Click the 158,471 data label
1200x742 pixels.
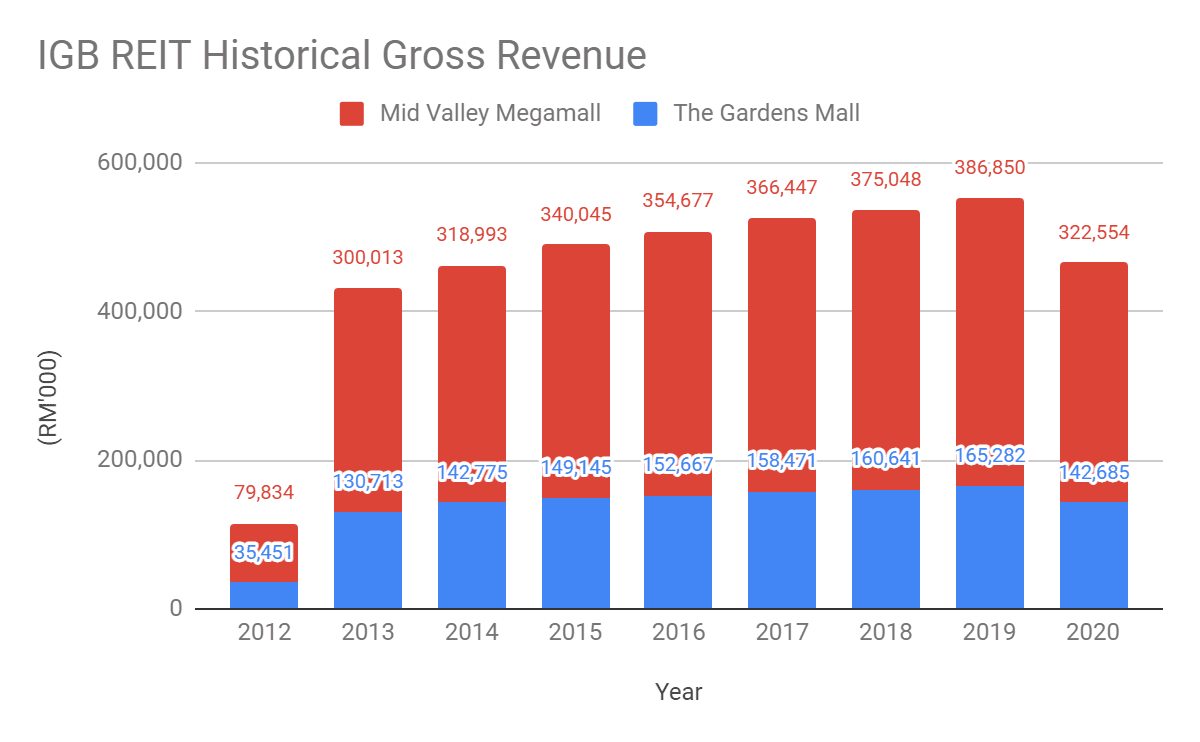point(782,461)
